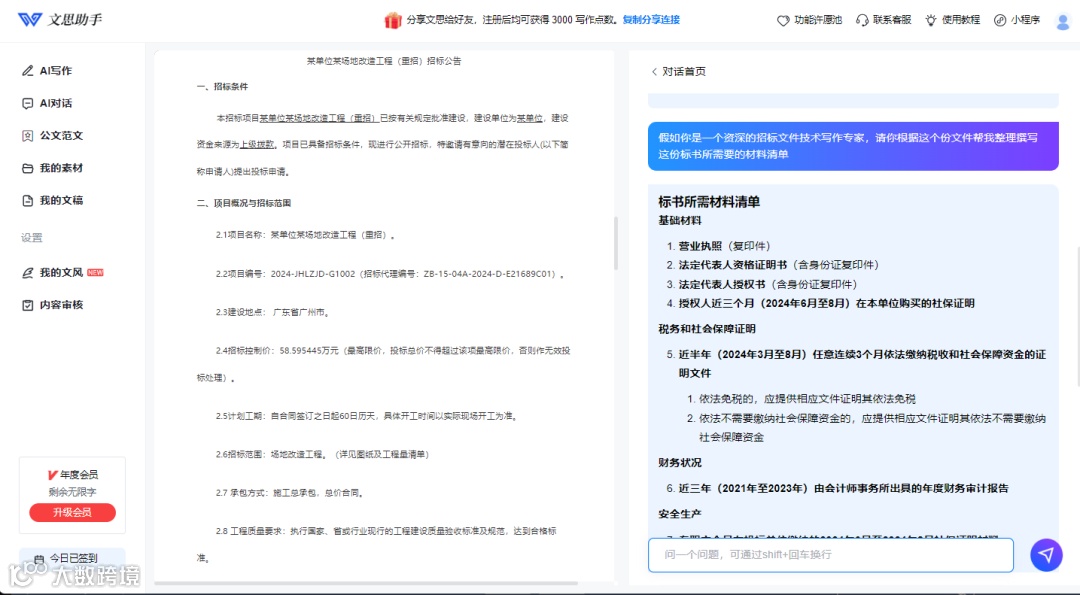The width and height of the screenshot is (1080, 595).
Task: Click item 近三年年度财务审计报告
Action: (844, 488)
